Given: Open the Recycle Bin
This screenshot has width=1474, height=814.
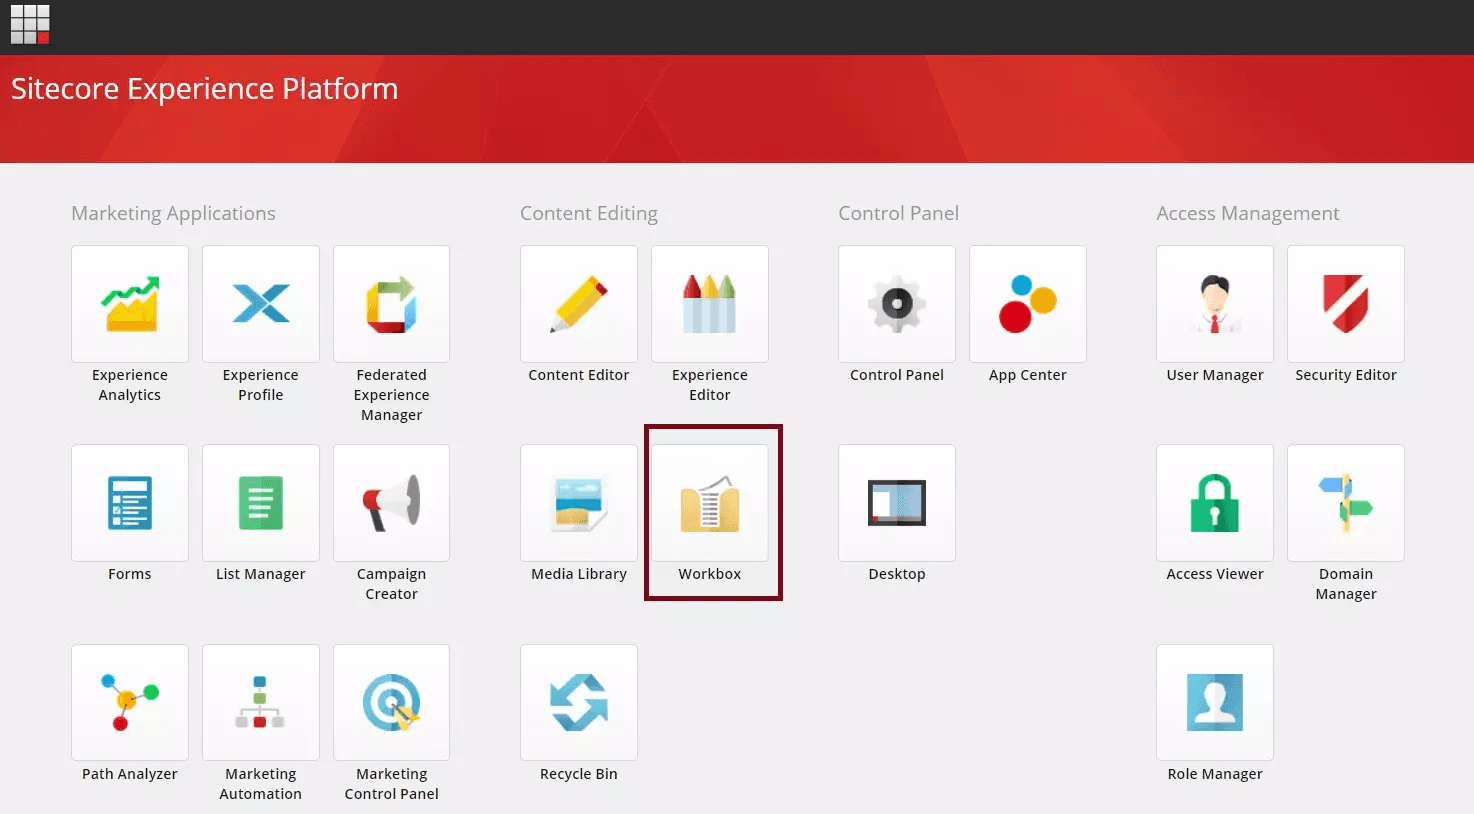Looking at the screenshot, I should pos(579,703).
